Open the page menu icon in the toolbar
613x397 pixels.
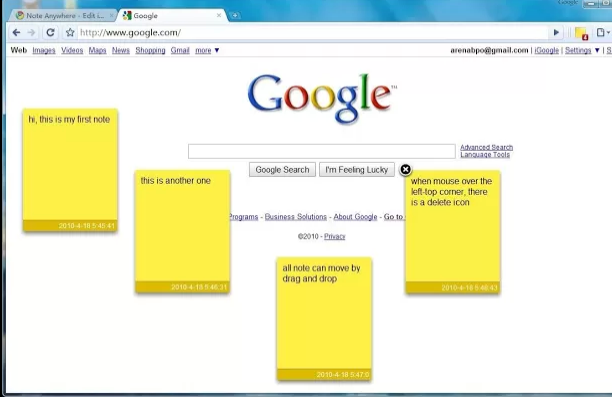point(602,32)
